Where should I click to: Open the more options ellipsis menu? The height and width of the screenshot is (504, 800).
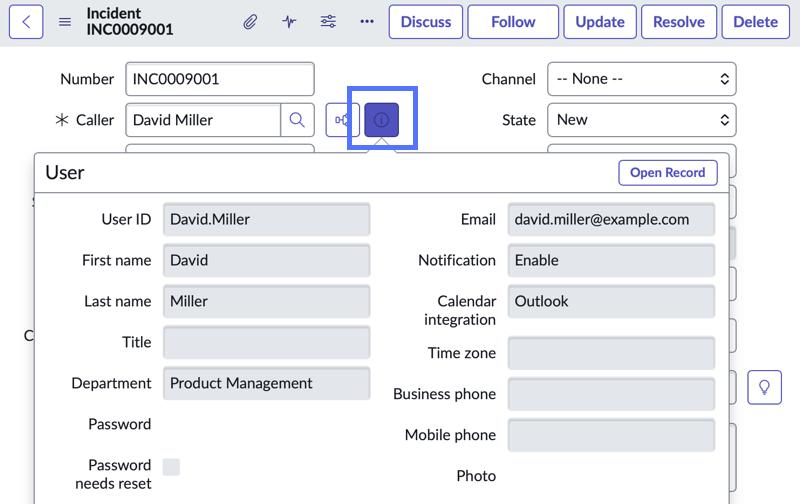point(367,21)
